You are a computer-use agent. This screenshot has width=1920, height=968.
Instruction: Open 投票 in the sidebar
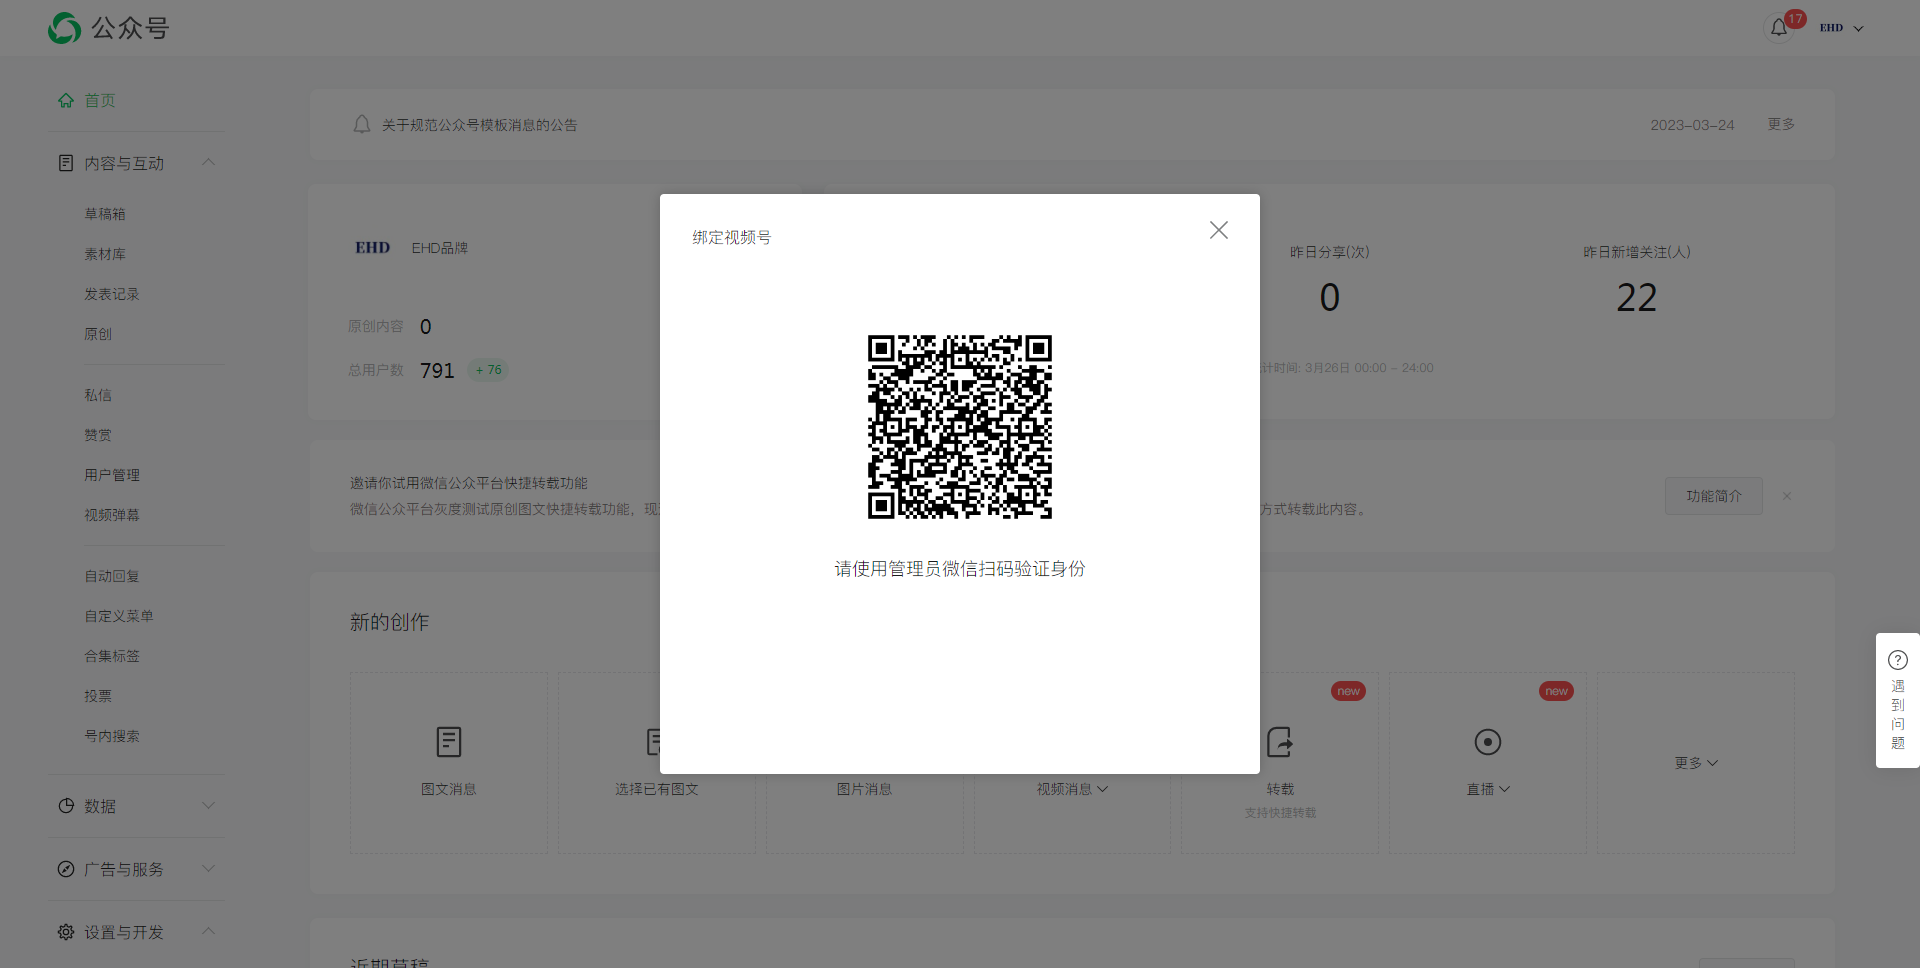point(98,696)
